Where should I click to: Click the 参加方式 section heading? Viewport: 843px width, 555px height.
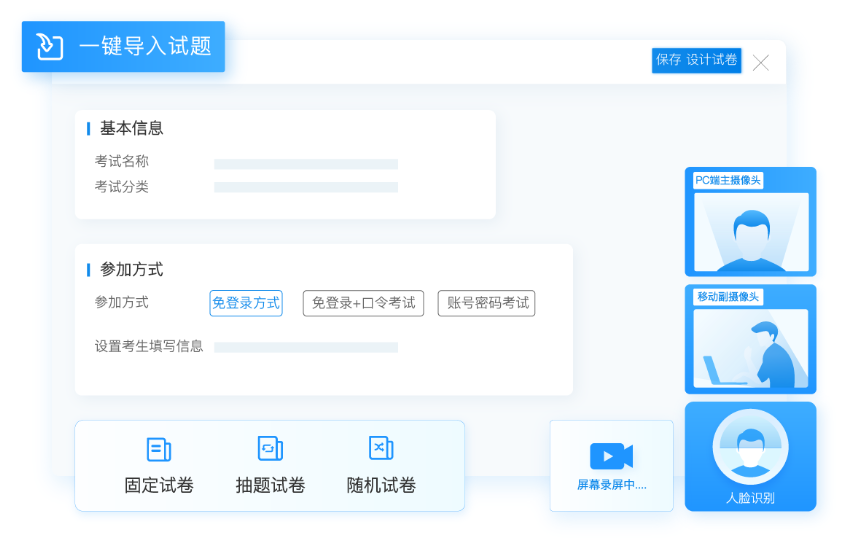point(131,269)
